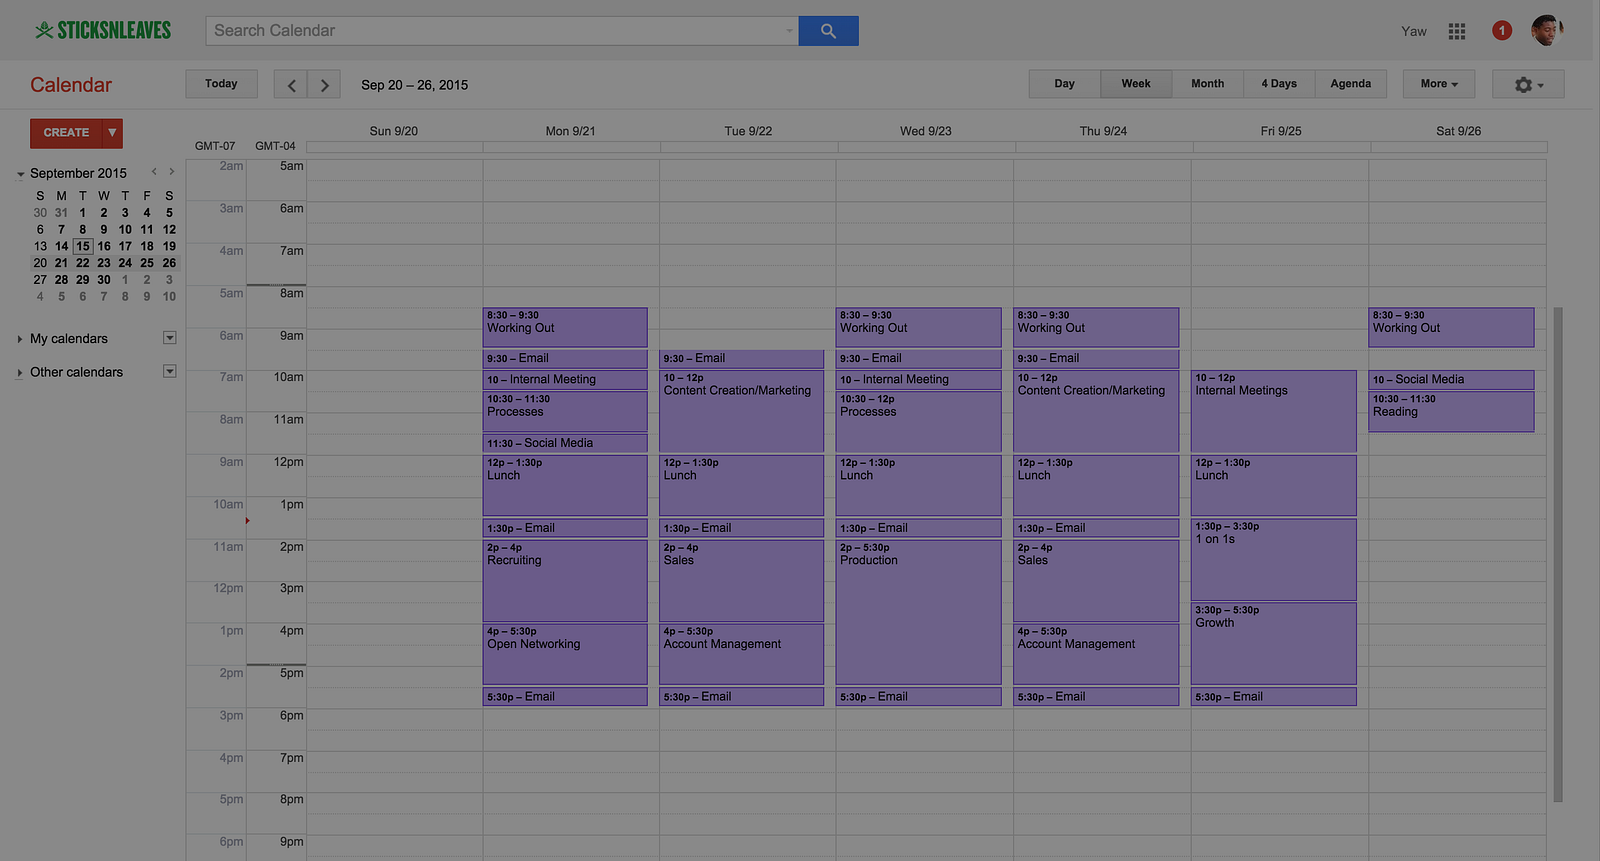Viewport: 1600px width, 861px height.
Task: Go to the previous week
Action: [x=291, y=85]
